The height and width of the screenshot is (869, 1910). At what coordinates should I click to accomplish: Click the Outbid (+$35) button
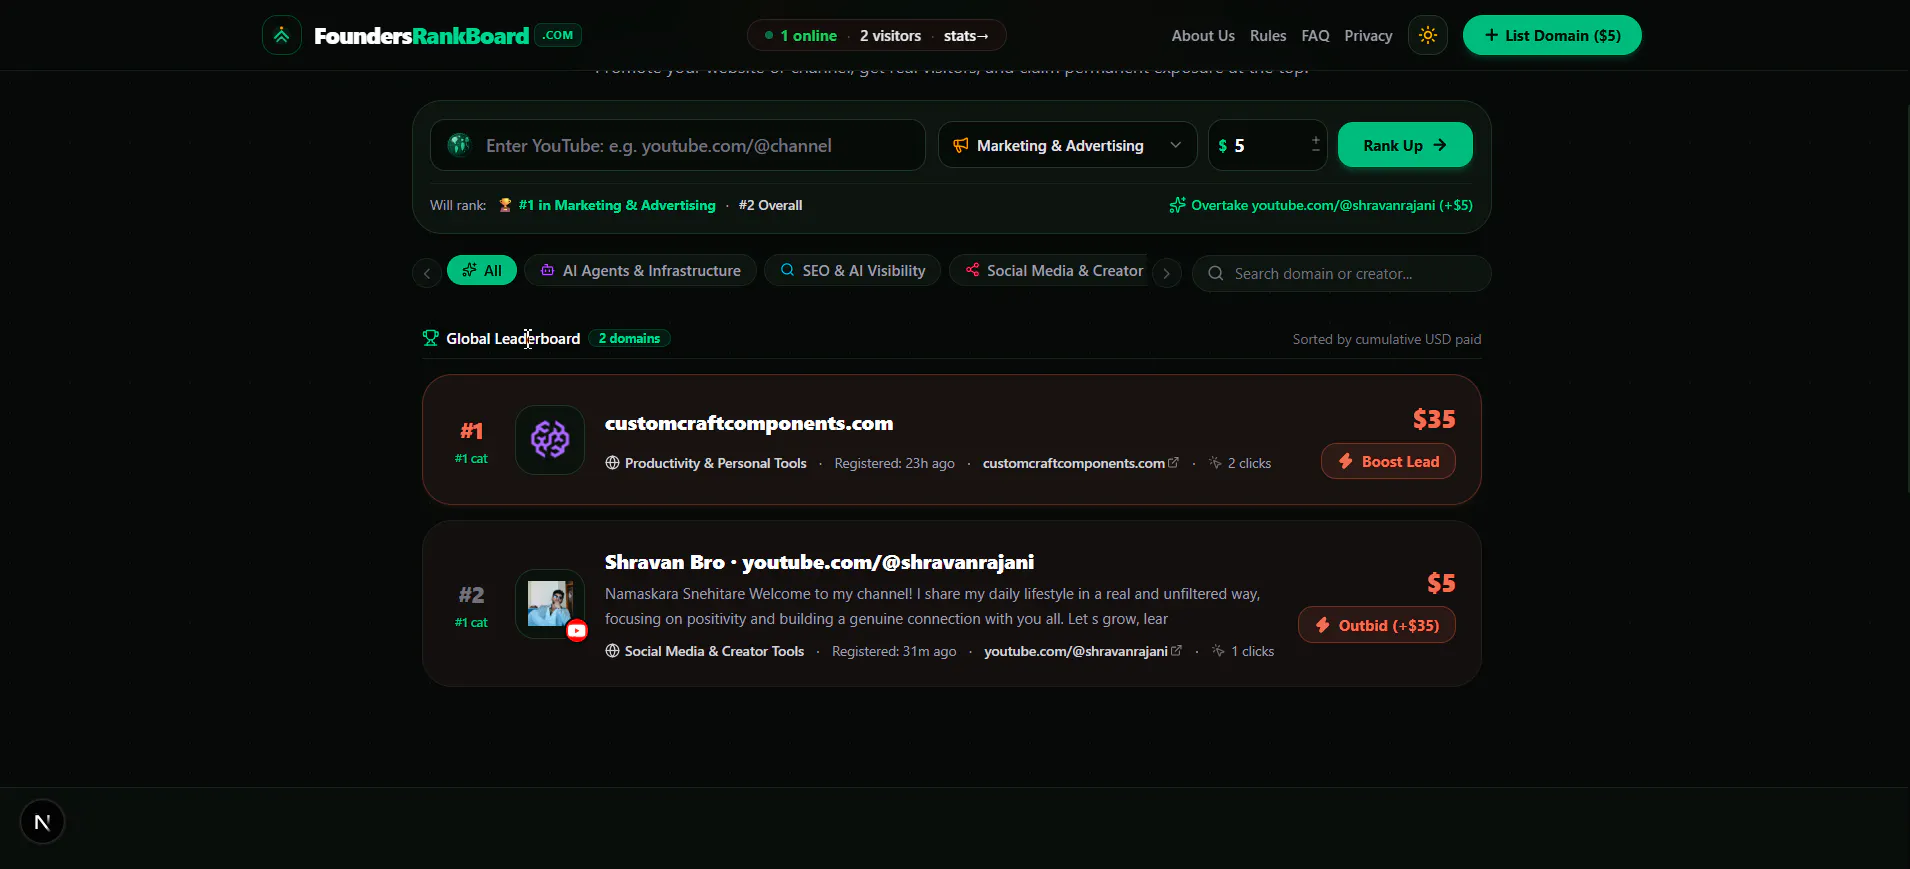coord(1376,625)
